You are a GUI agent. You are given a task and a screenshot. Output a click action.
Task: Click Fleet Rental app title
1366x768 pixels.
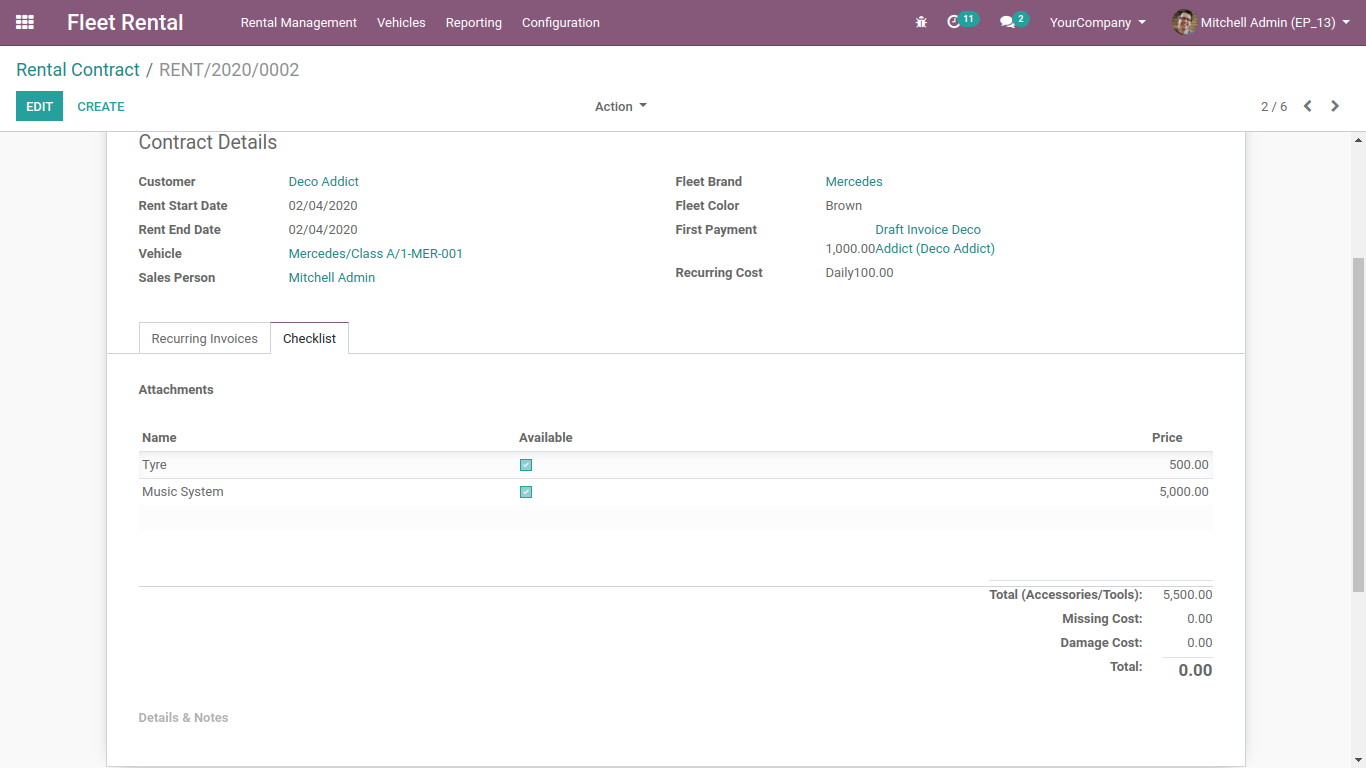tap(125, 22)
